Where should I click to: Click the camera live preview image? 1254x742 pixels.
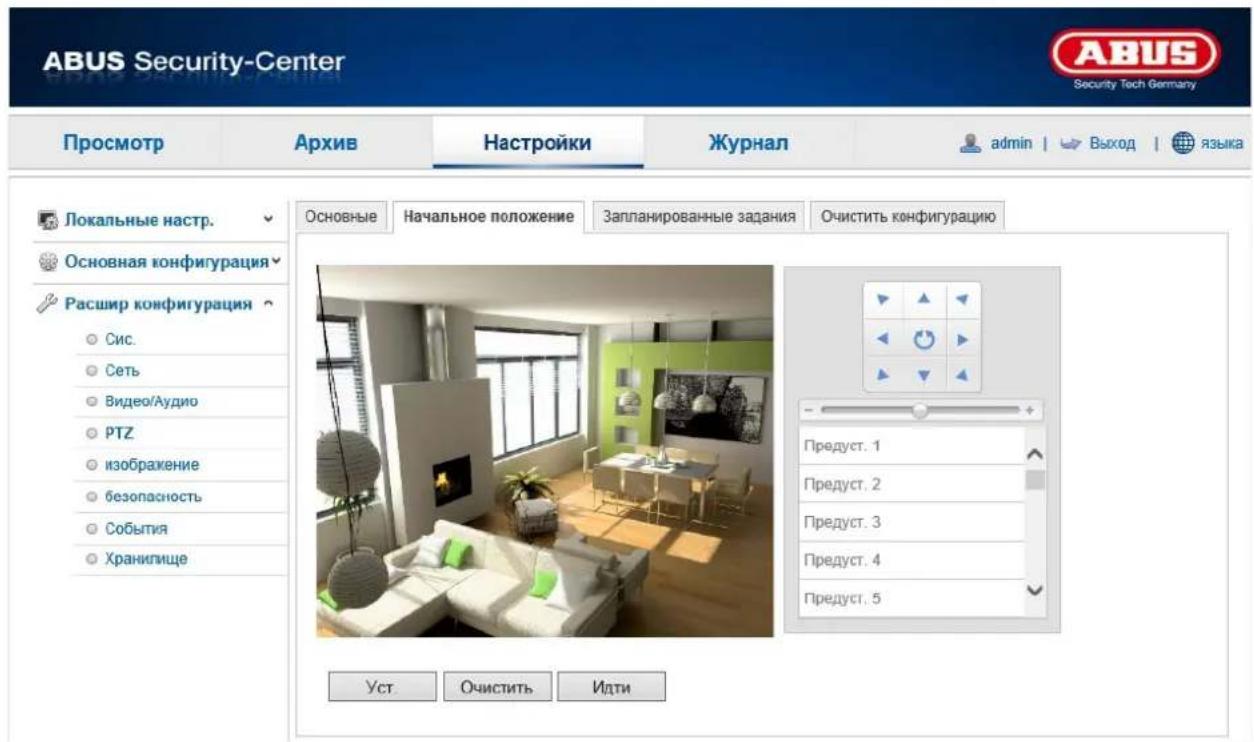[x=545, y=451]
